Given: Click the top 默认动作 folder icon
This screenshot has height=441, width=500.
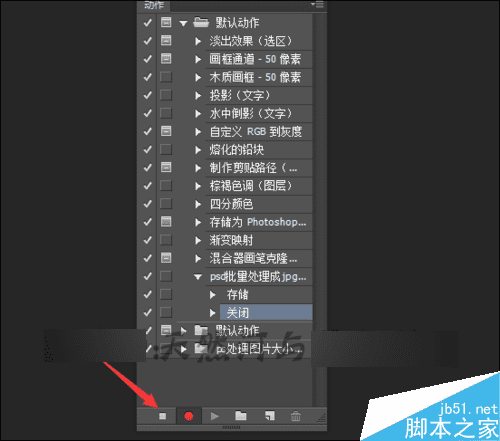Looking at the screenshot, I should 201,22.
